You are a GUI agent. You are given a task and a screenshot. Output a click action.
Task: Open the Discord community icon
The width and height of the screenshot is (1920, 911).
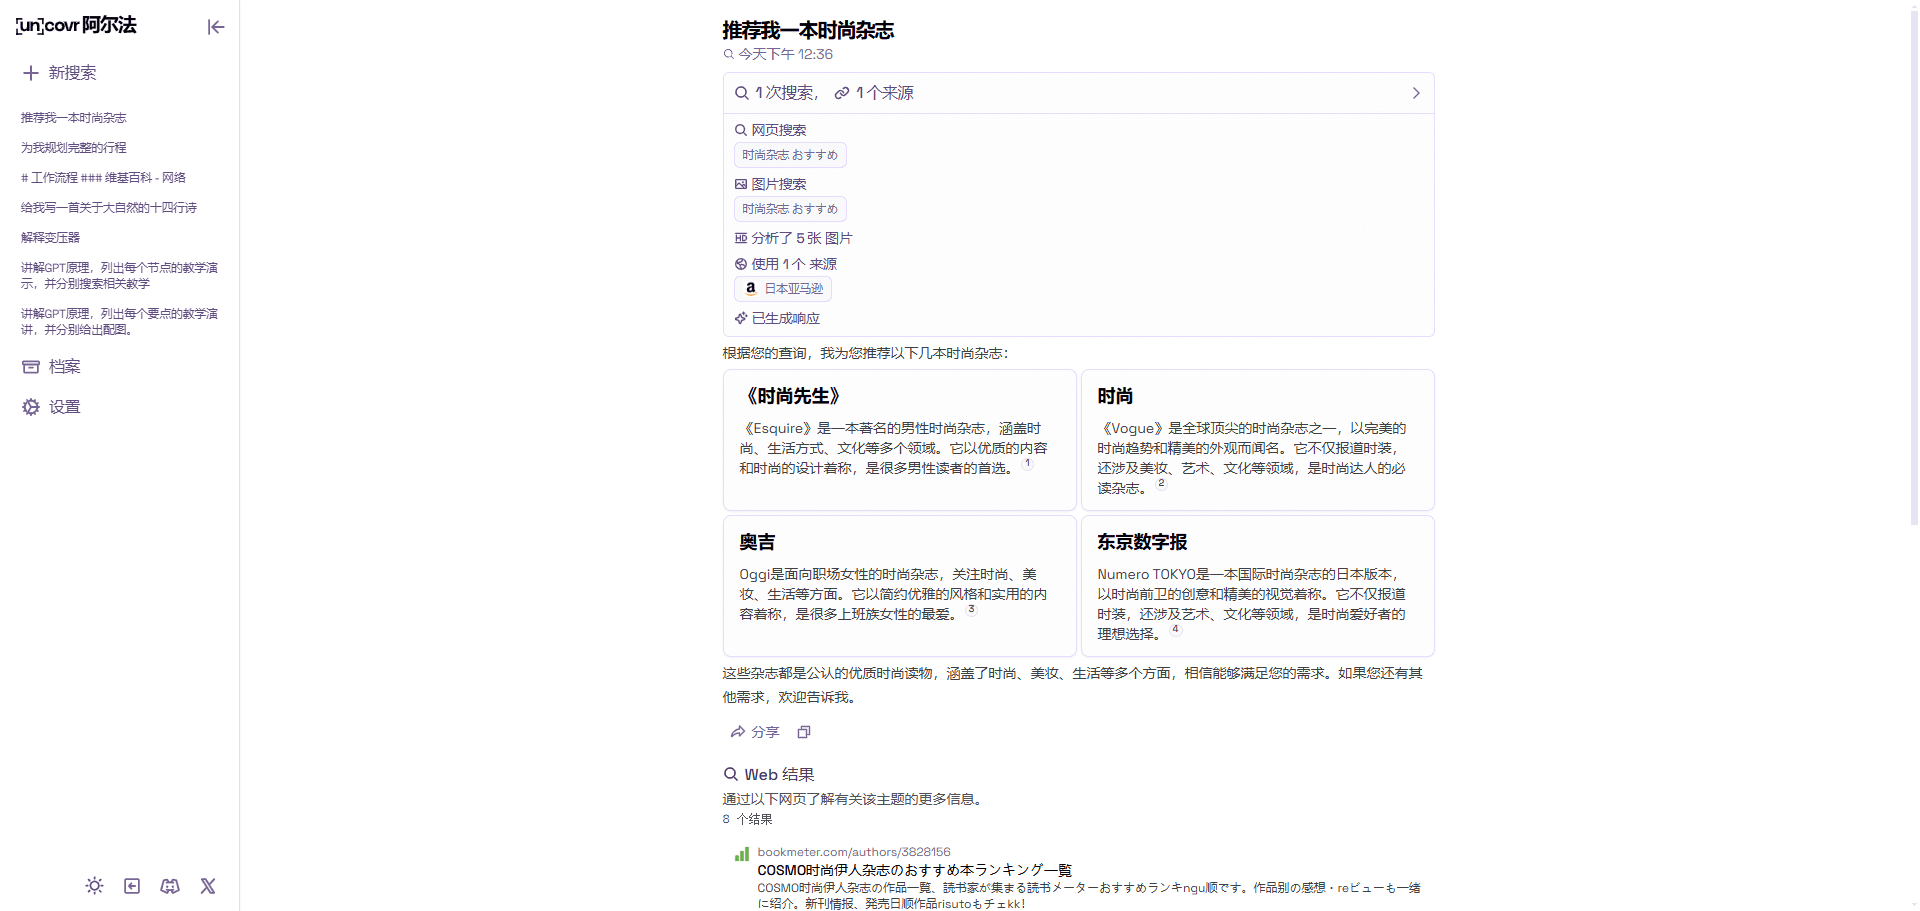tap(170, 886)
